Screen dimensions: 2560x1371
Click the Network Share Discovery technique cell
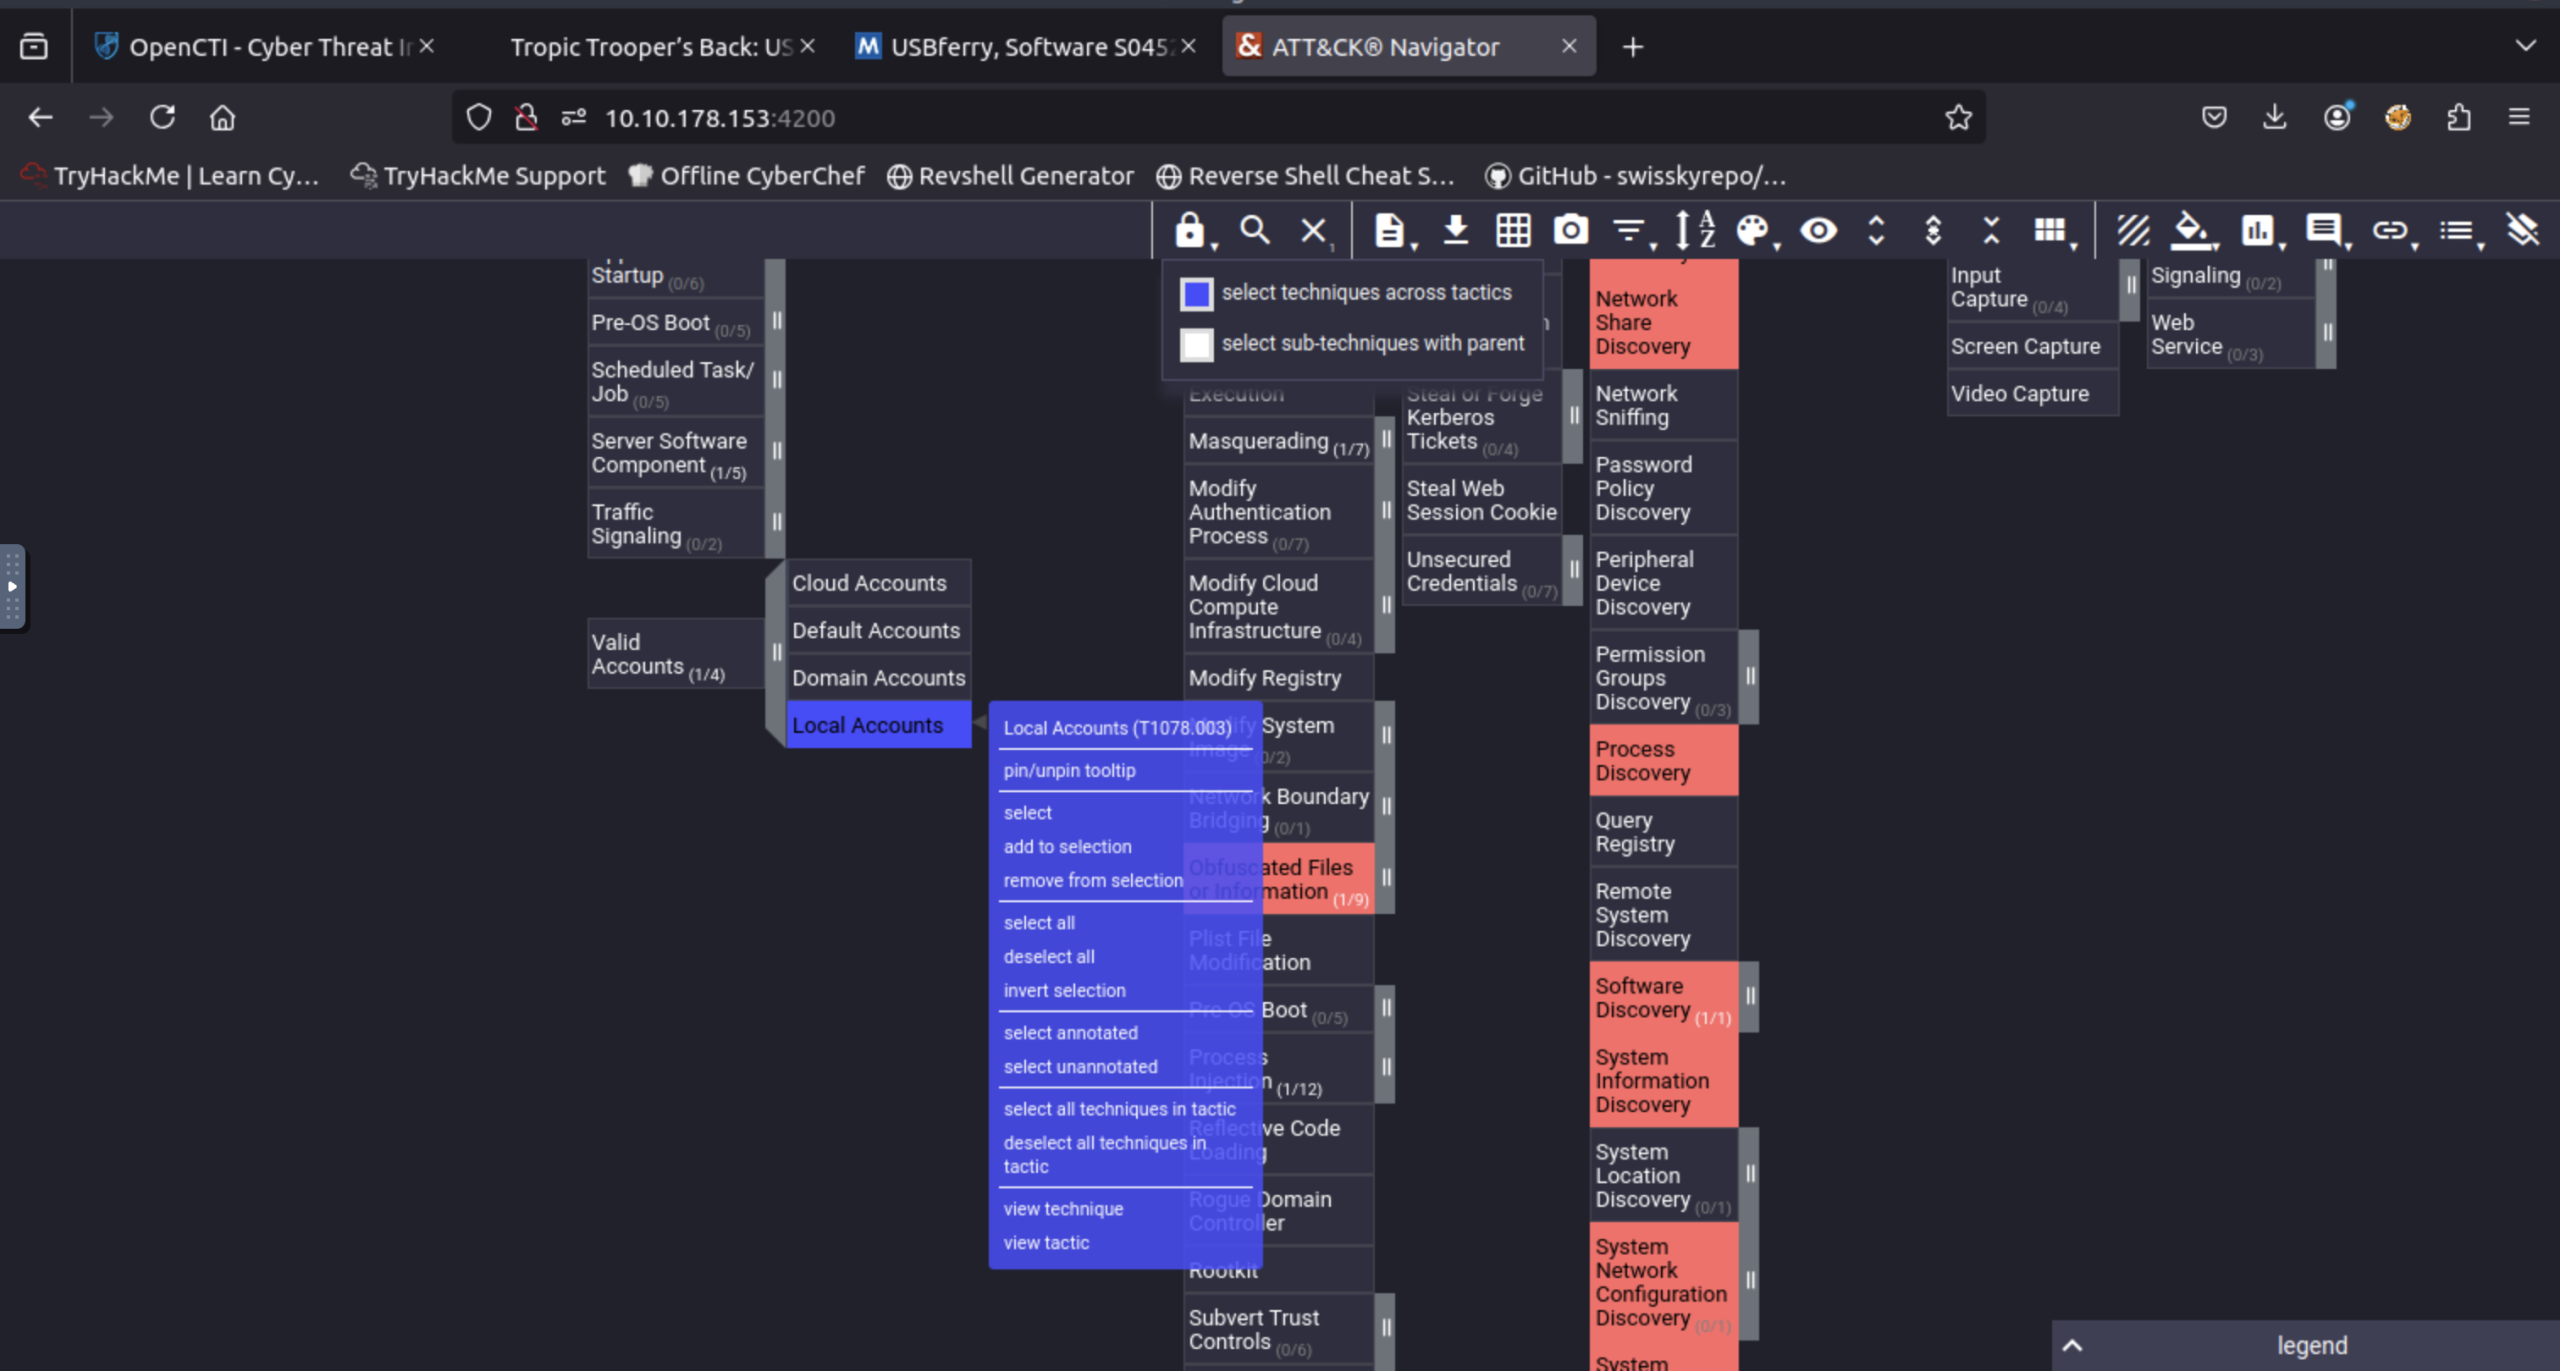pyautogui.click(x=1664, y=322)
